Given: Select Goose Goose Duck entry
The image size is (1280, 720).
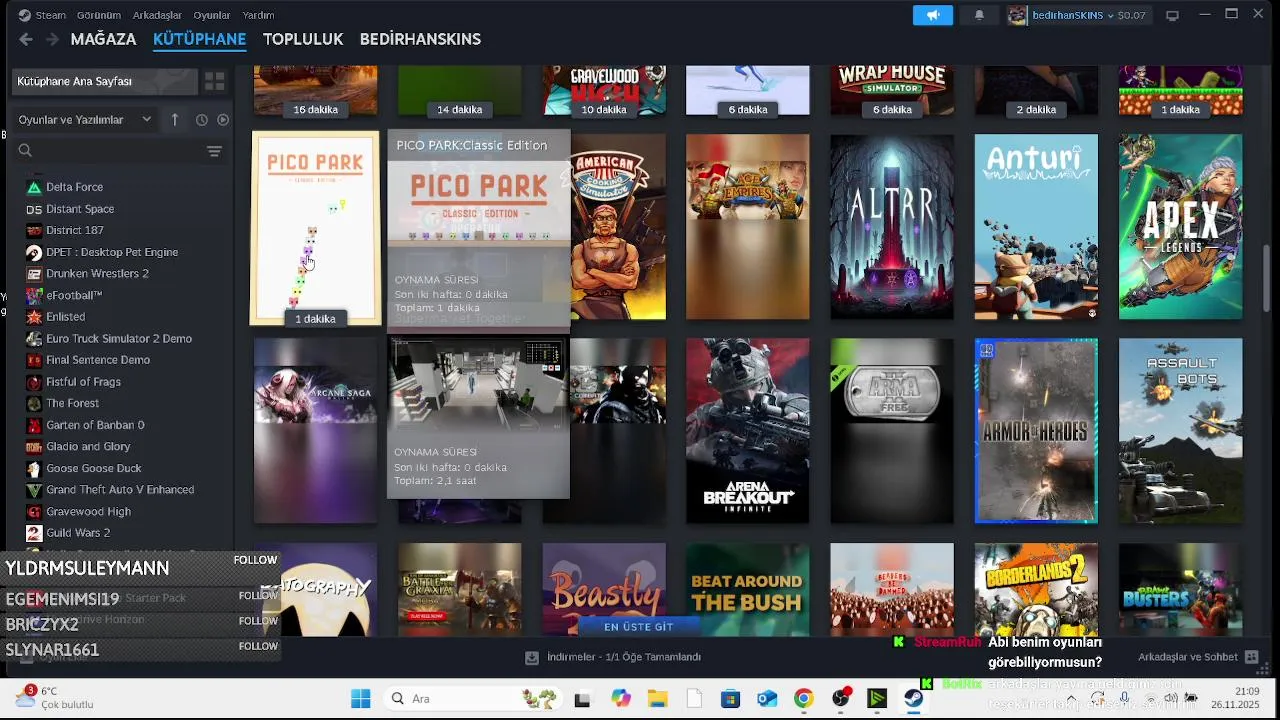Looking at the screenshot, I should pyautogui.click(x=93, y=468).
